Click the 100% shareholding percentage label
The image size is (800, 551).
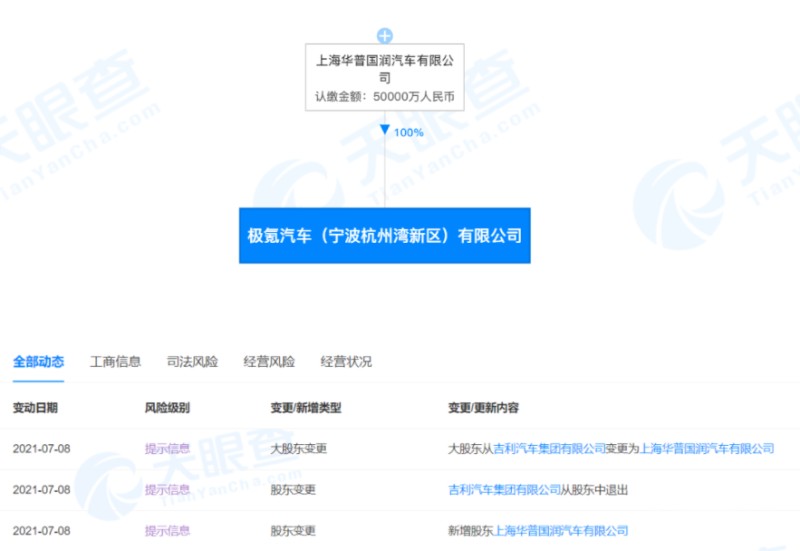pos(408,133)
